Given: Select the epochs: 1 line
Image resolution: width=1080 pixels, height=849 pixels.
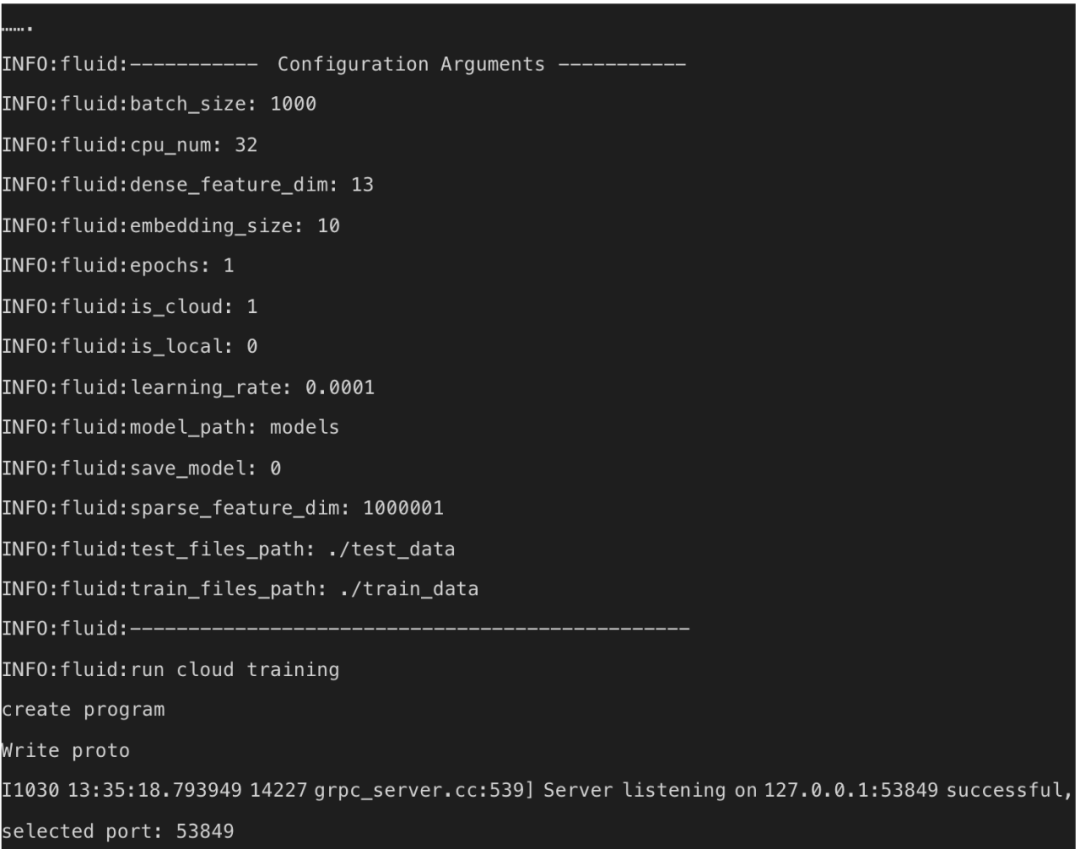Looking at the screenshot, I should coord(118,266).
